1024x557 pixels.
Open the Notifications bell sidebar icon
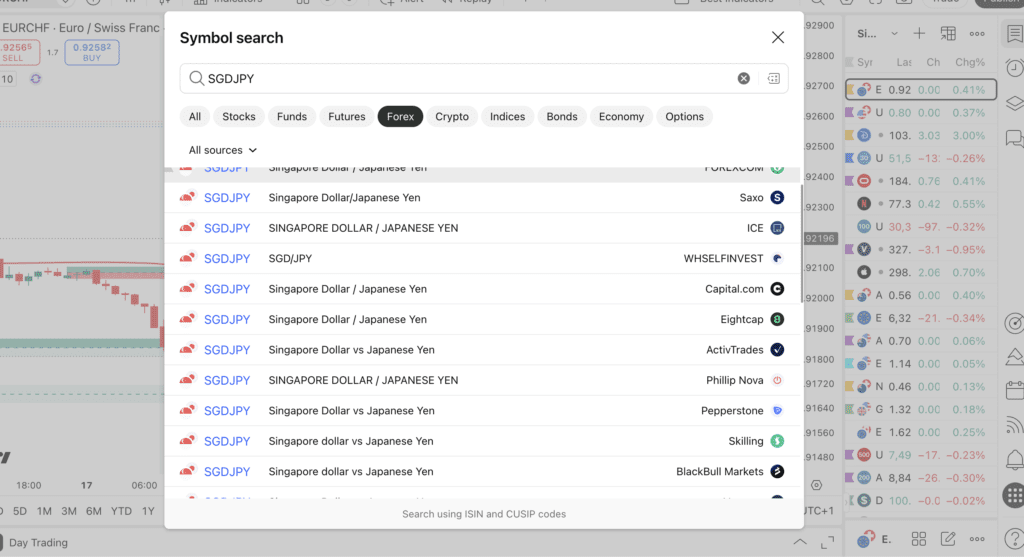[x=1014, y=460]
